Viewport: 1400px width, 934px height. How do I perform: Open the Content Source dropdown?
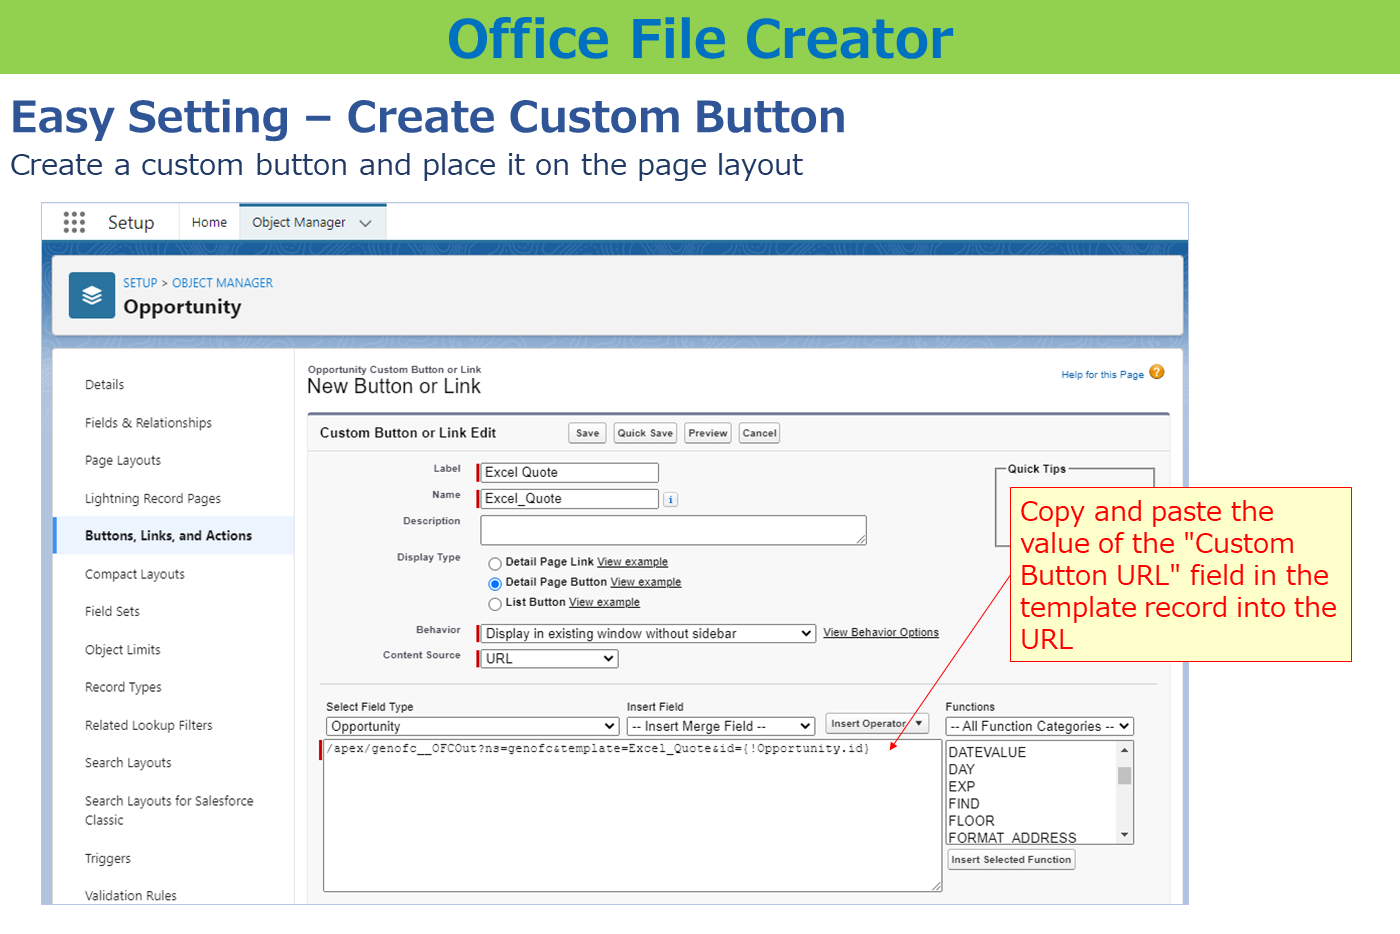pyautogui.click(x=548, y=658)
